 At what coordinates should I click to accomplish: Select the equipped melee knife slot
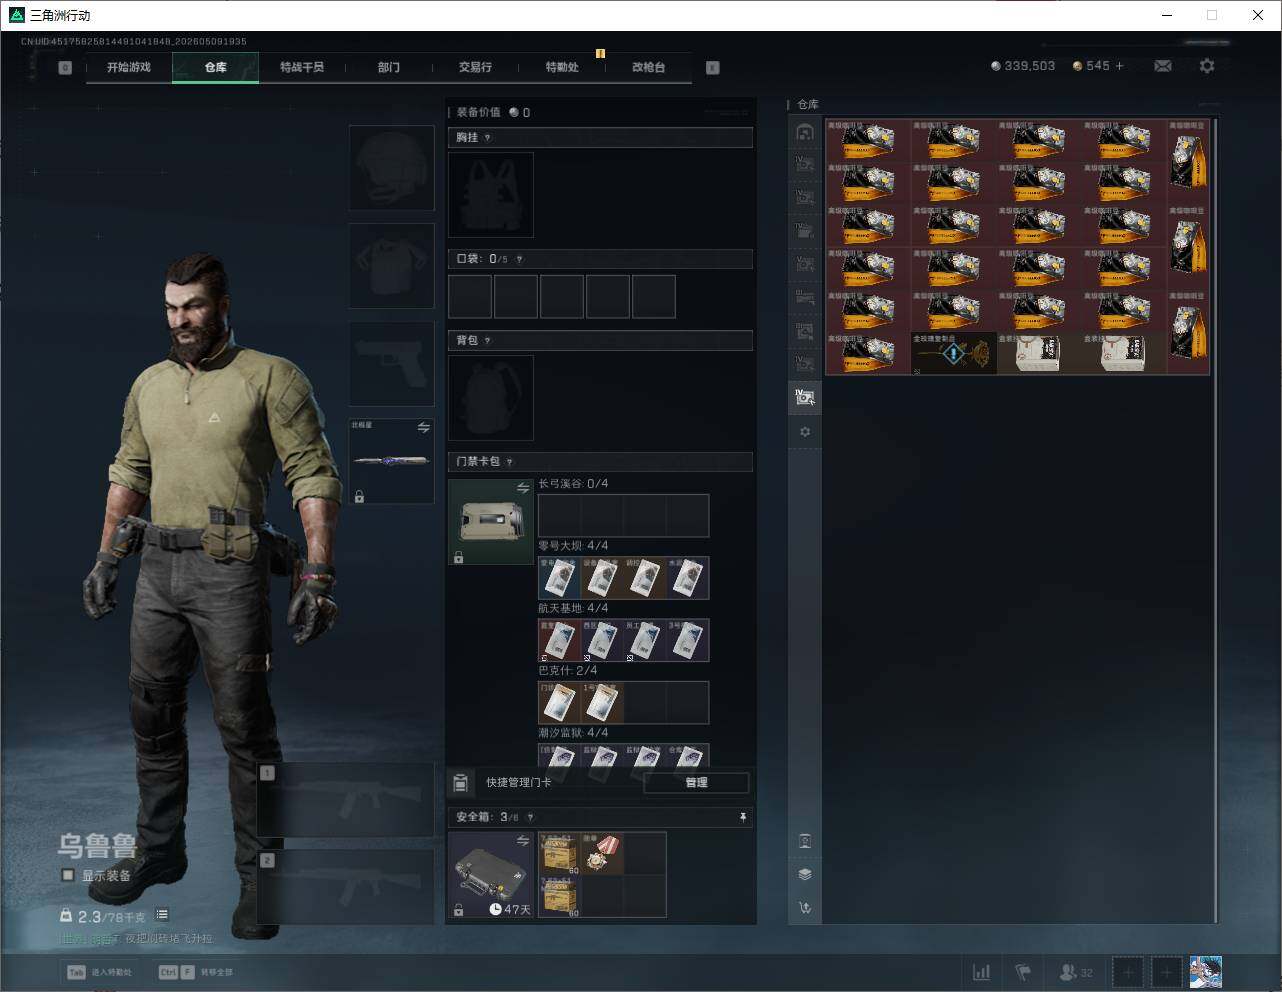(392, 461)
